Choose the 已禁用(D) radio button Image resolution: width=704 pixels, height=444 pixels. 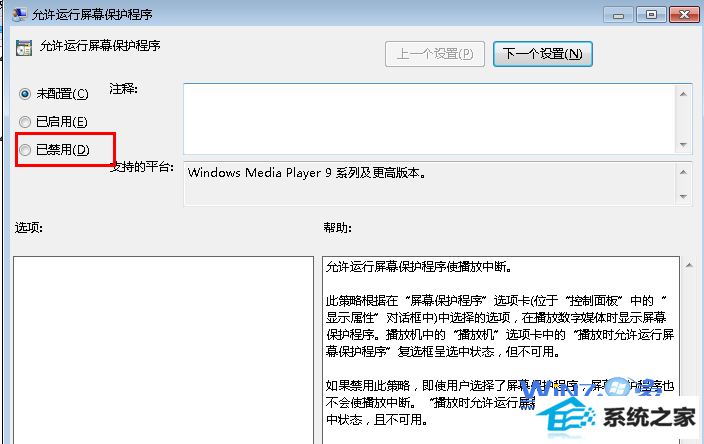click(x=26, y=150)
